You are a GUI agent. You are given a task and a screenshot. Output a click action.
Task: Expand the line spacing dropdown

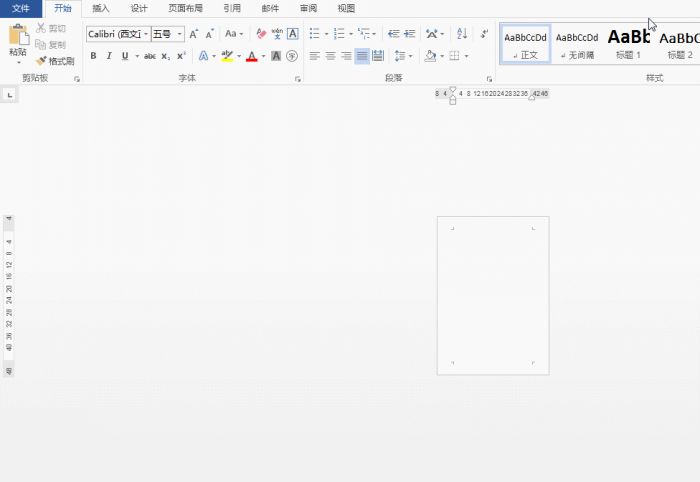click(411, 56)
